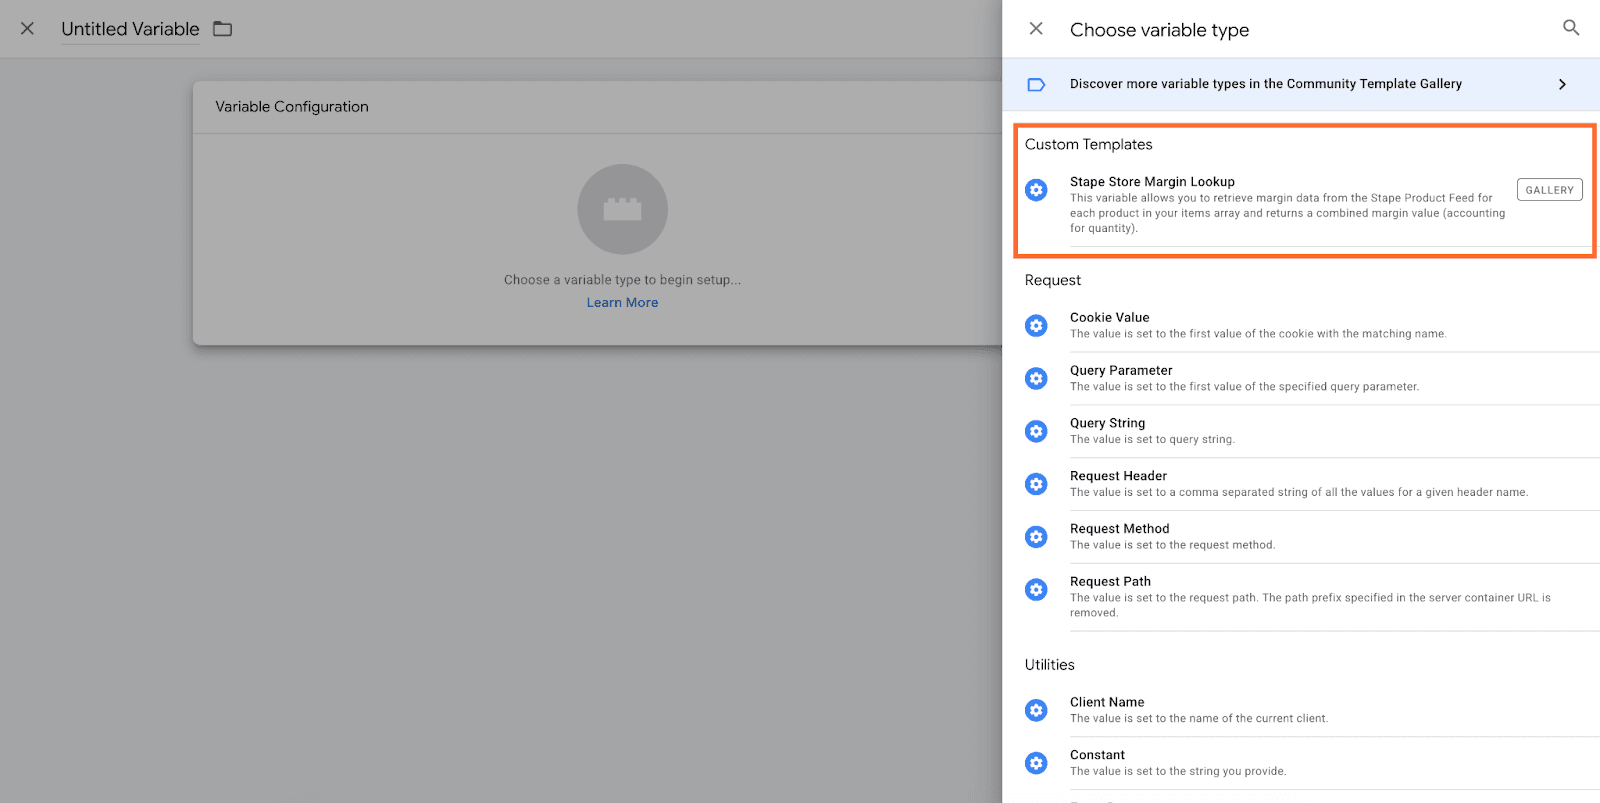Close the Untitled Variable editor
Image resolution: width=1600 pixels, height=803 pixels.
point(28,29)
